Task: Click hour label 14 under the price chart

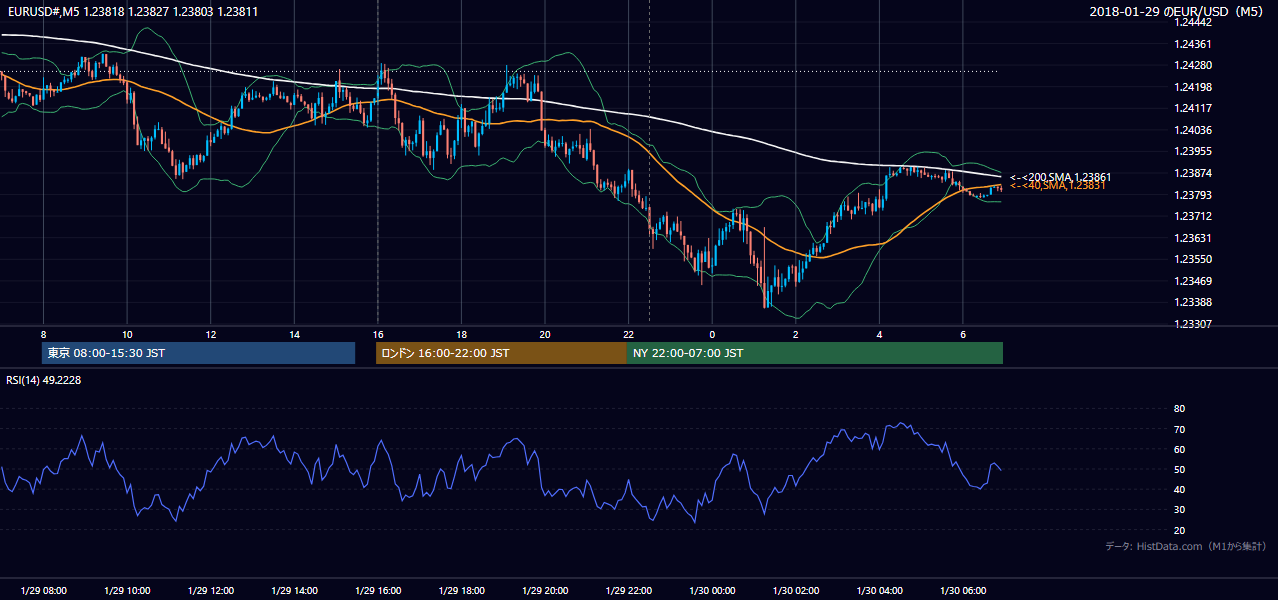Action: tap(294, 334)
